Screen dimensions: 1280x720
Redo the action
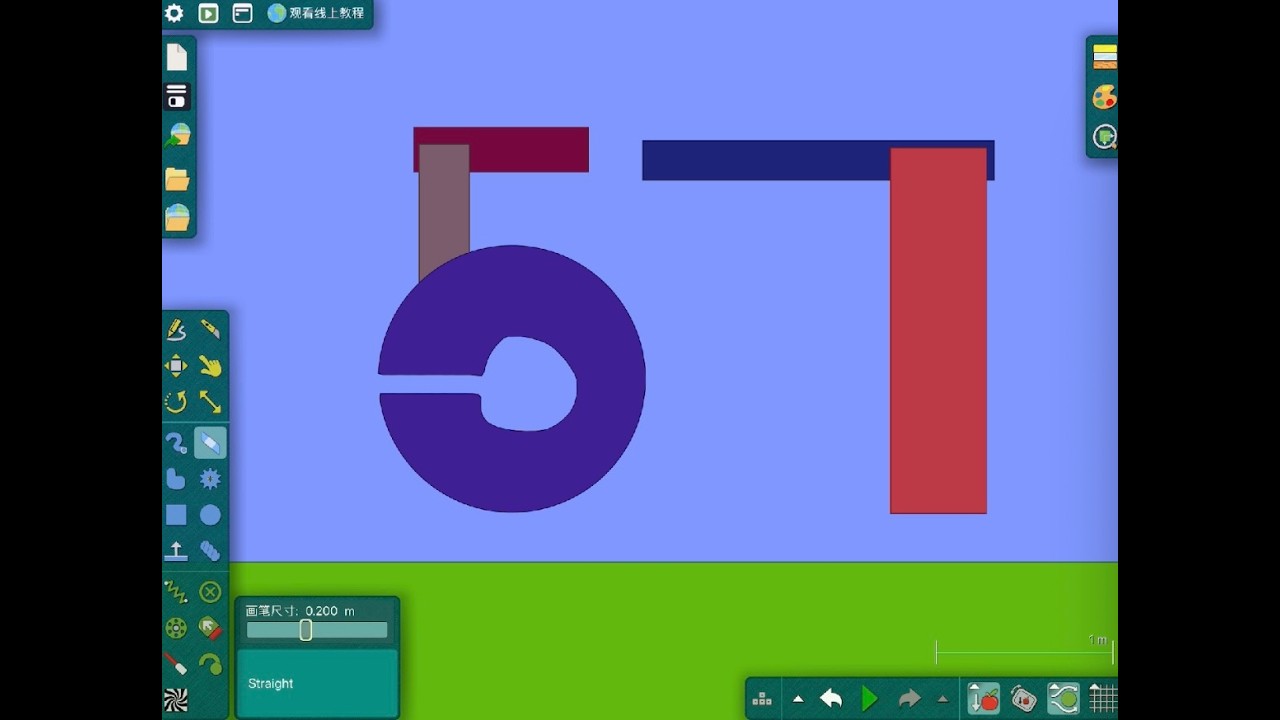coord(909,699)
